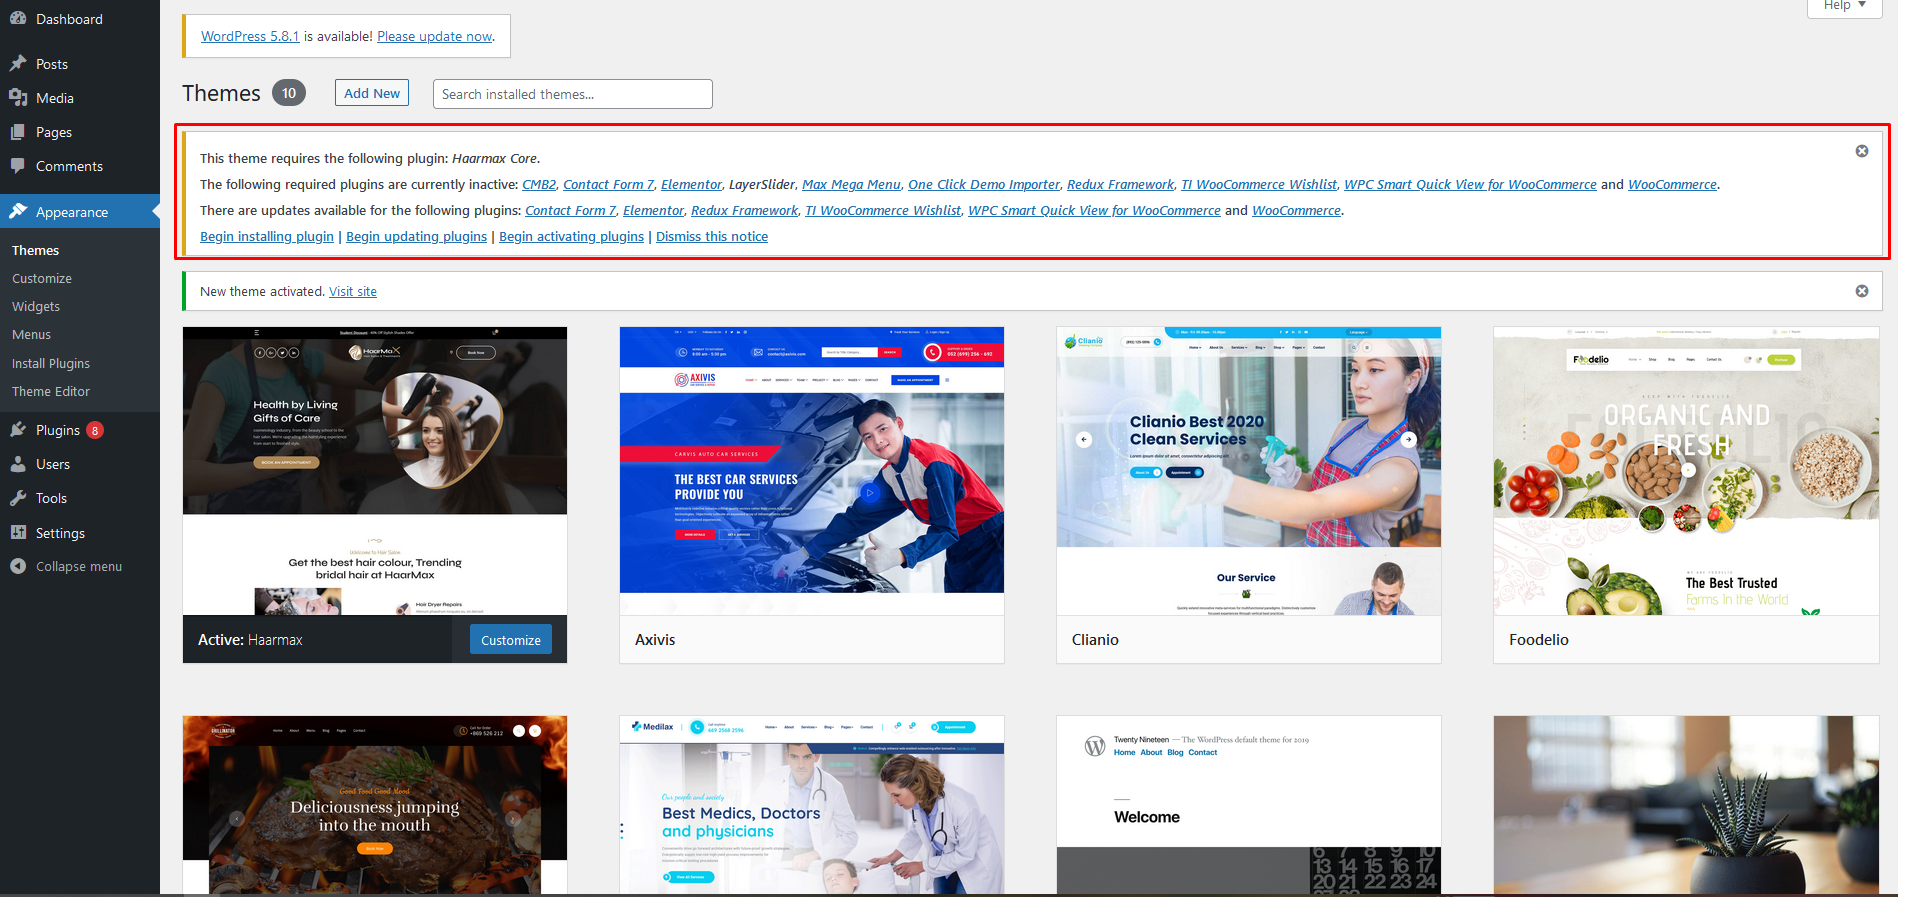Image resolution: width=1919 pixels, height=897 pixels.
Task: Click Max Mega Menu plugin link
Action: tap(851, 184)
